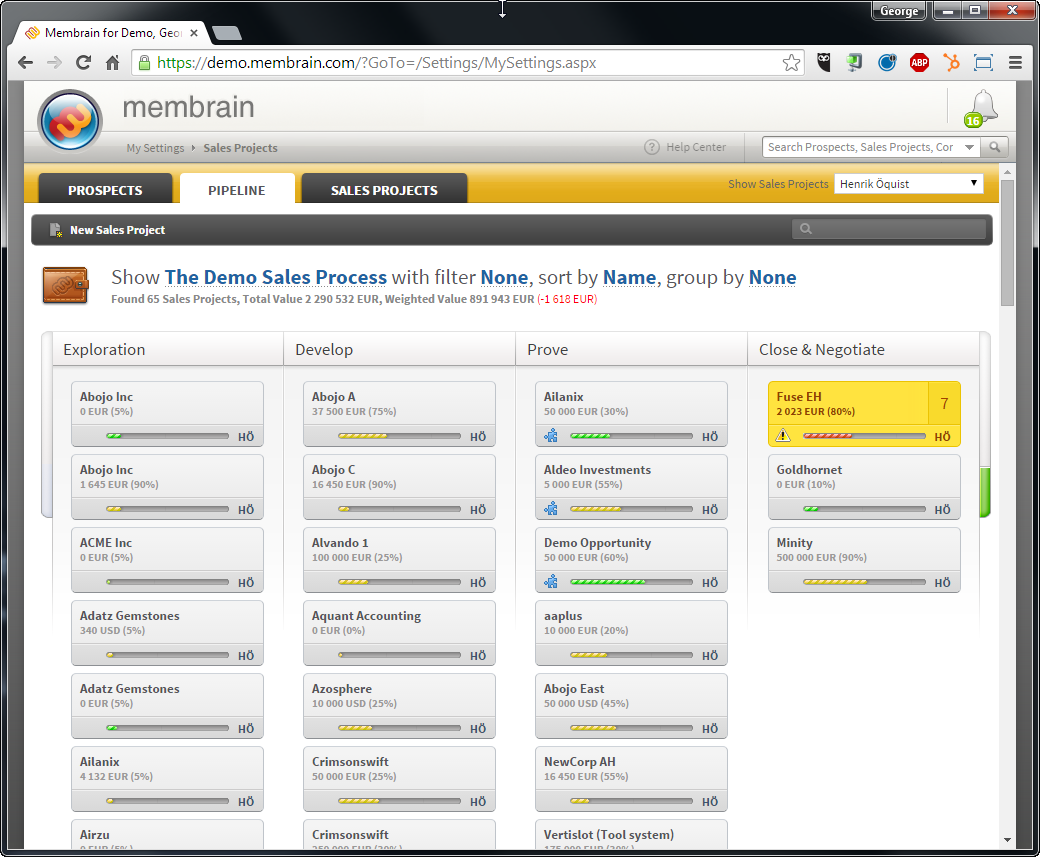The image size is (1040, 857).
Task: Click the AdBlock Plus extension icon
Action: pos(919,63)
